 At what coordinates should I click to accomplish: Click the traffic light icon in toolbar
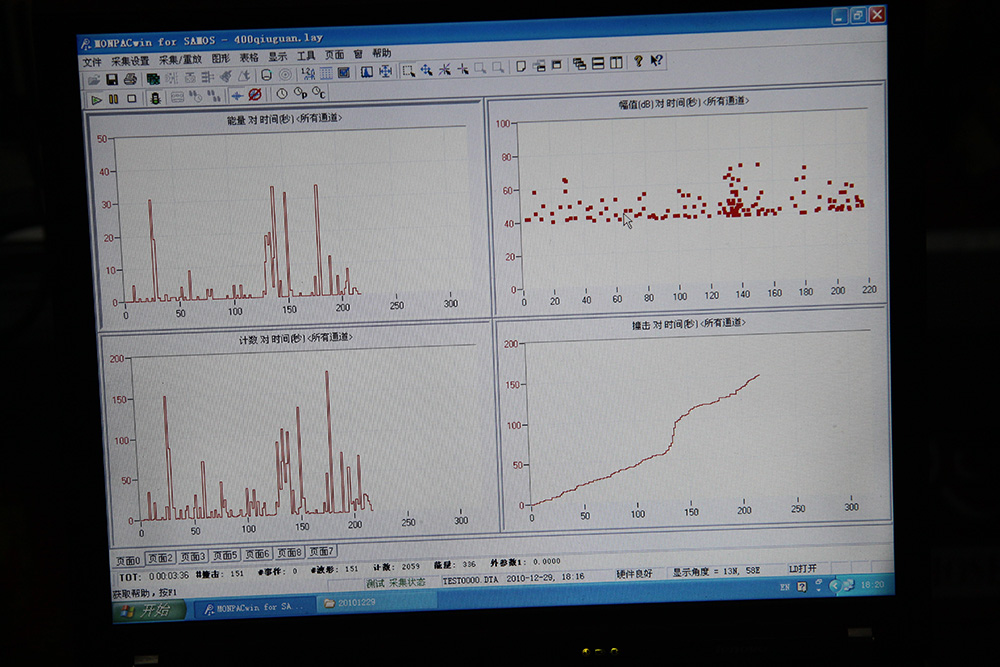pos(154,98)
